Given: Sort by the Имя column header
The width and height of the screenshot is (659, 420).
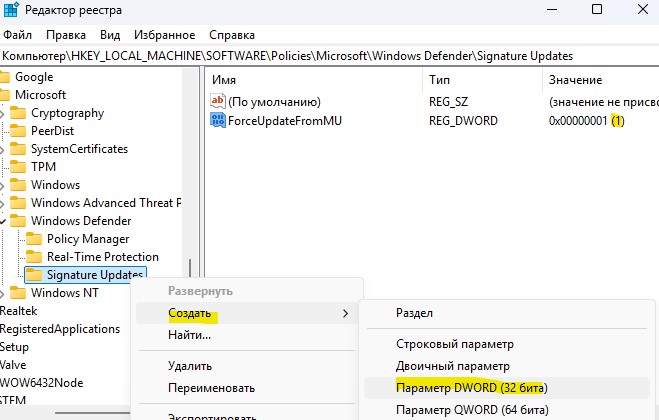Looking at the screenshot, I should tap(314, 80).
